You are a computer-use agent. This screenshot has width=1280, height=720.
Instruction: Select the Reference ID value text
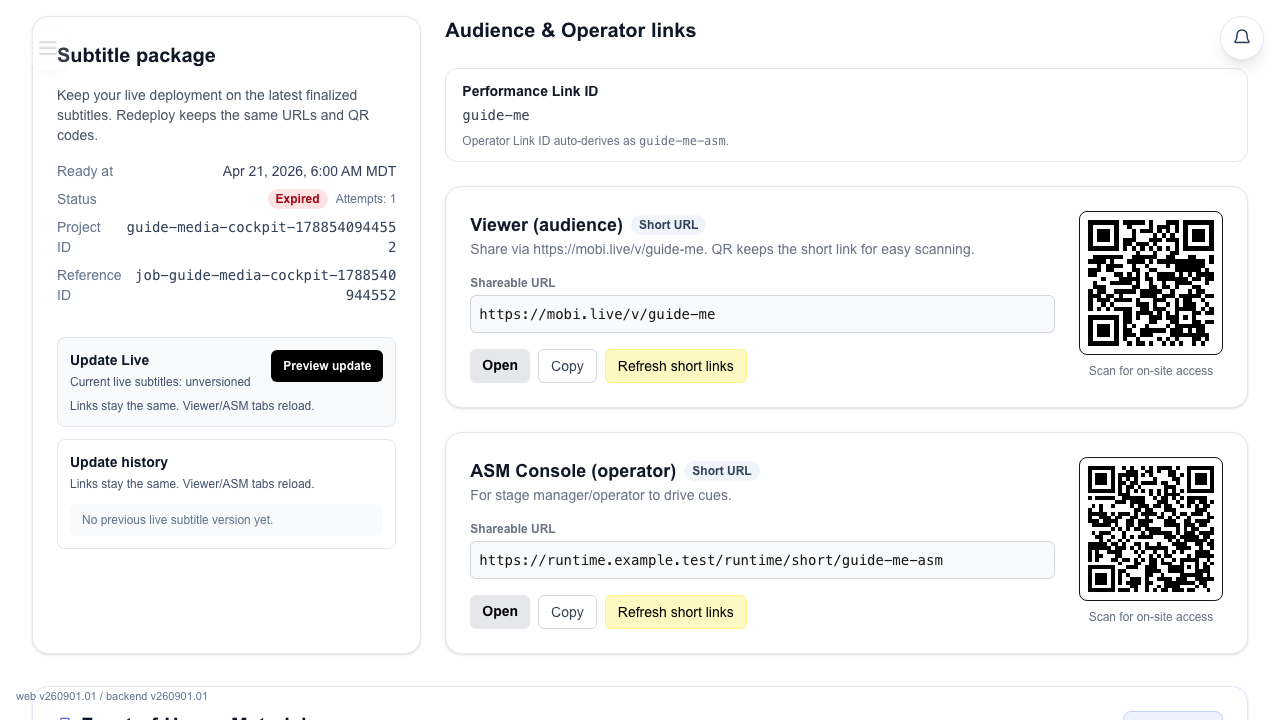266,285
